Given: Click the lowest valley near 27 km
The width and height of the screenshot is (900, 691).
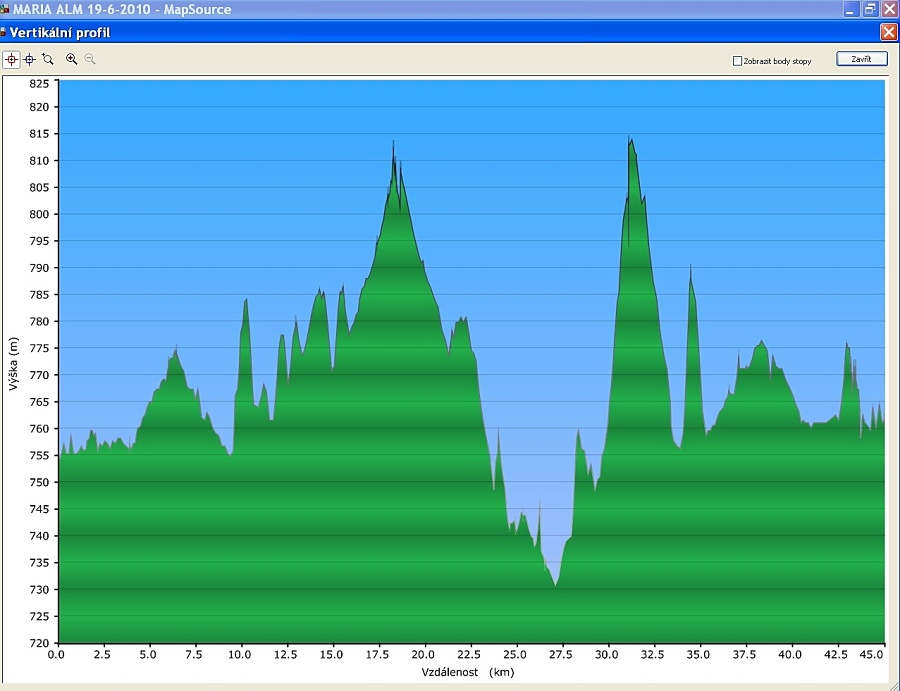Looking at the screenshot, I should point(555,583).
